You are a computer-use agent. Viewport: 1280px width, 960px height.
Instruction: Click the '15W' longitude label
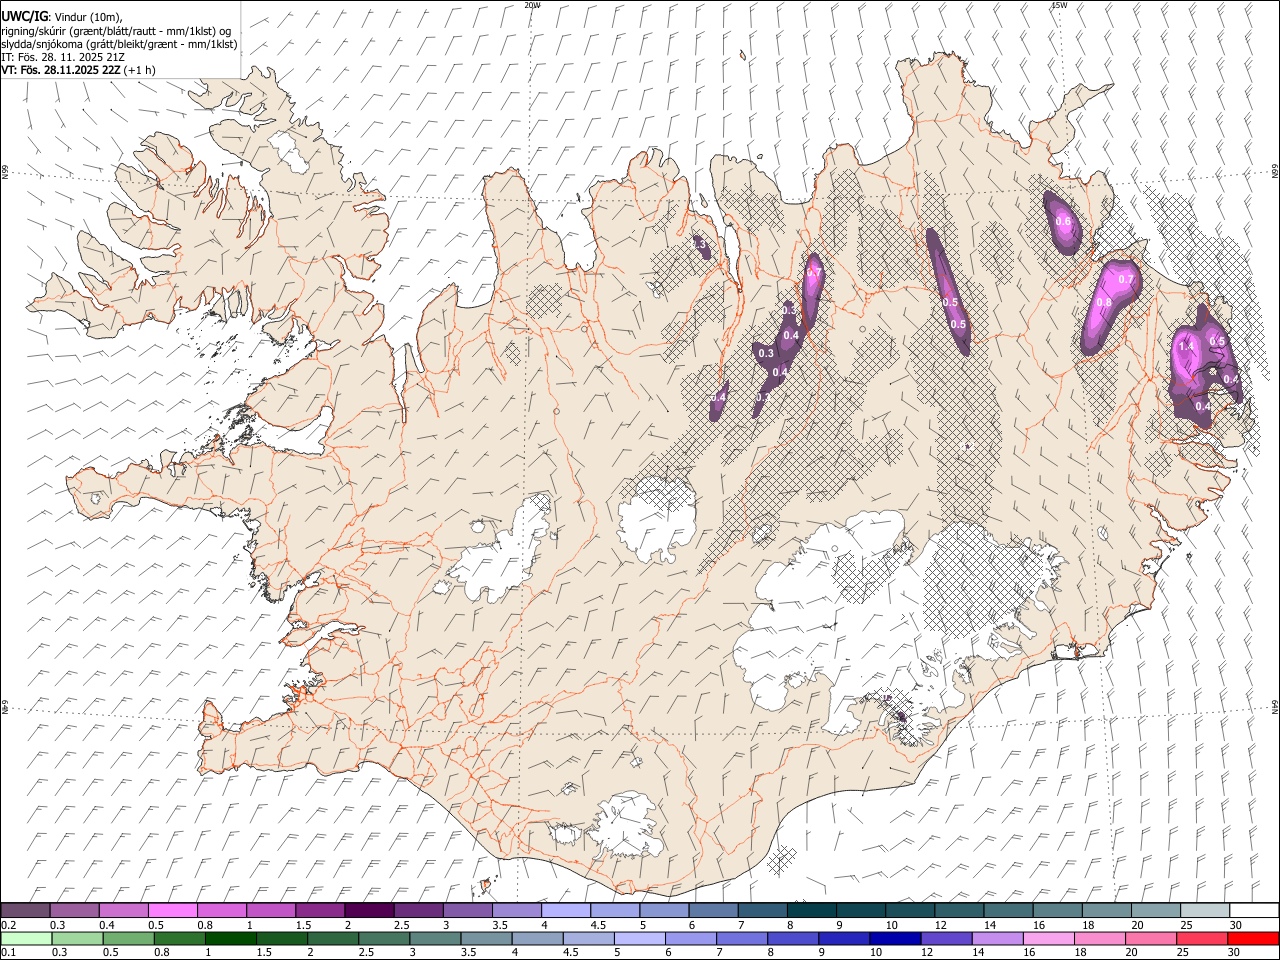click(x=1058, y=5)
